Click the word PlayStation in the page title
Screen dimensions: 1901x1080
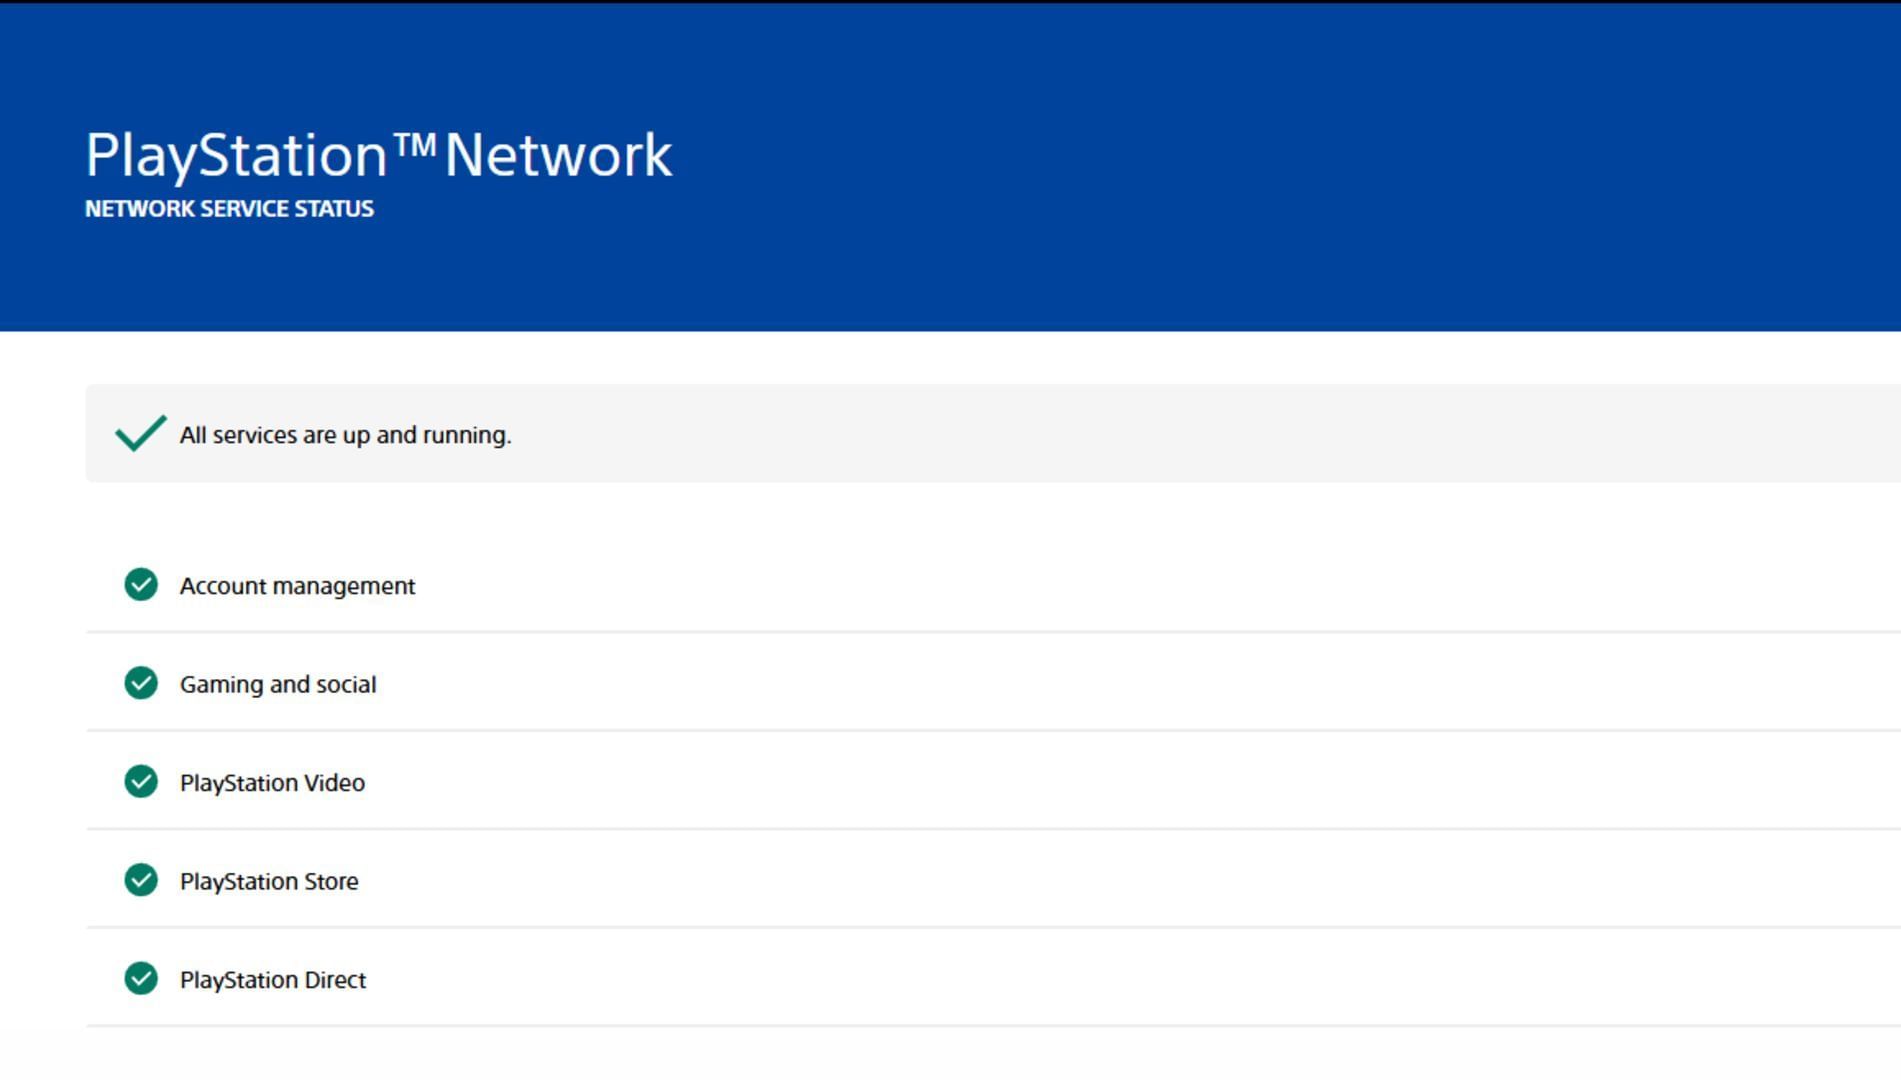pos(236,157)
